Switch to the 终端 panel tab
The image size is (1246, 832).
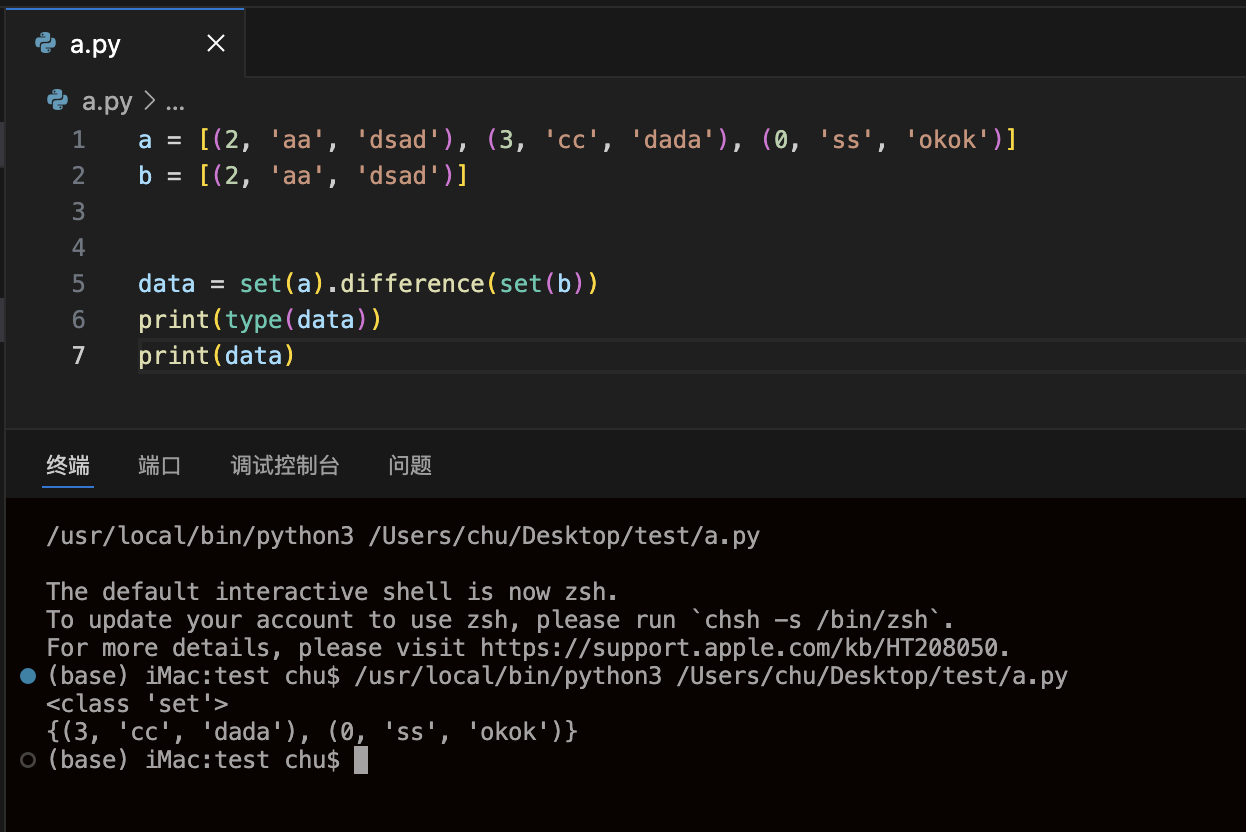pyautogui.click(x=68, y=465)
